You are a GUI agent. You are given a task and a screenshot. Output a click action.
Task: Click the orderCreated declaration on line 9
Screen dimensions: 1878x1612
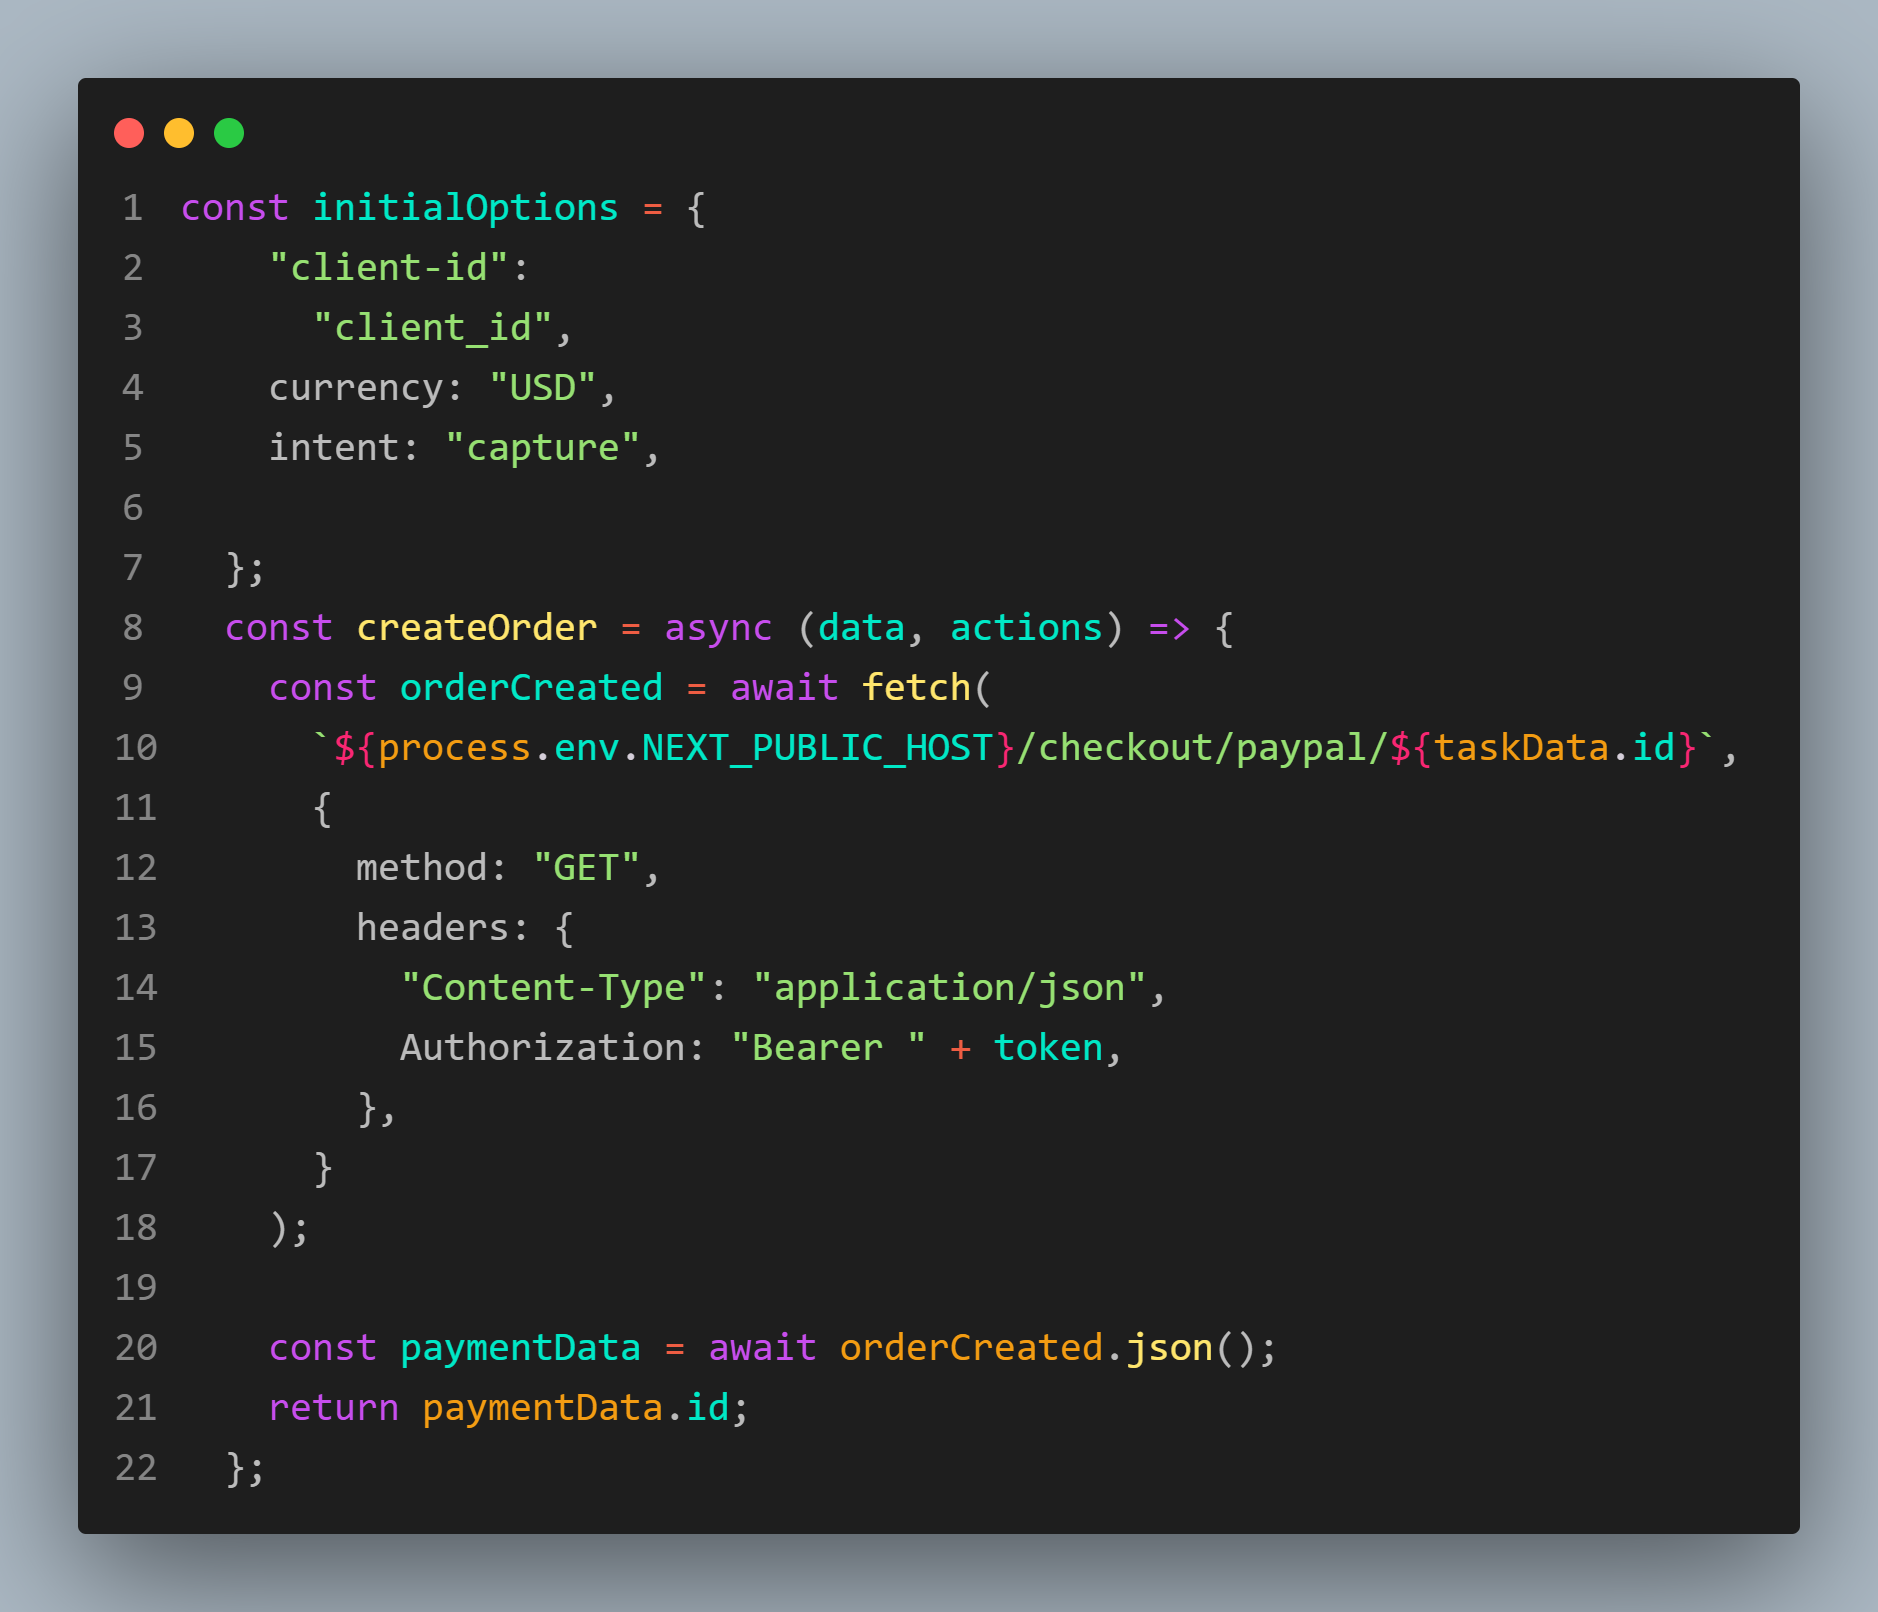coord(531,688)
